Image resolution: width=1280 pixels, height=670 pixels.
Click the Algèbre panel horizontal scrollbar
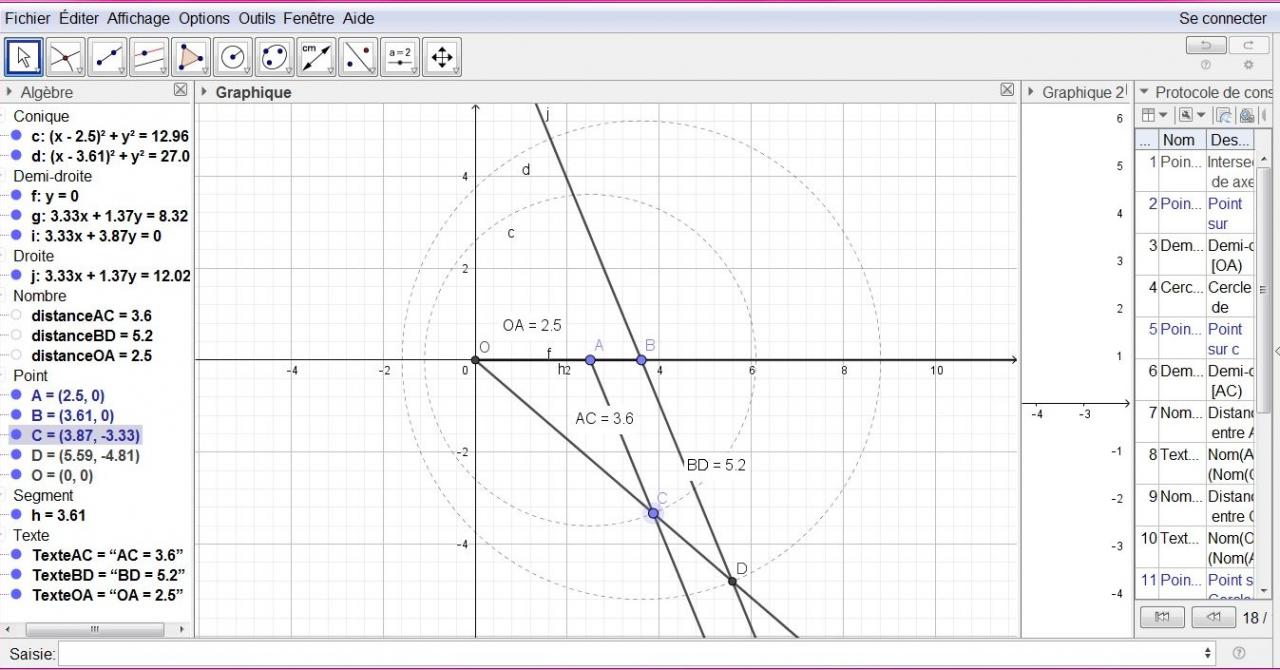pos(95,629)
